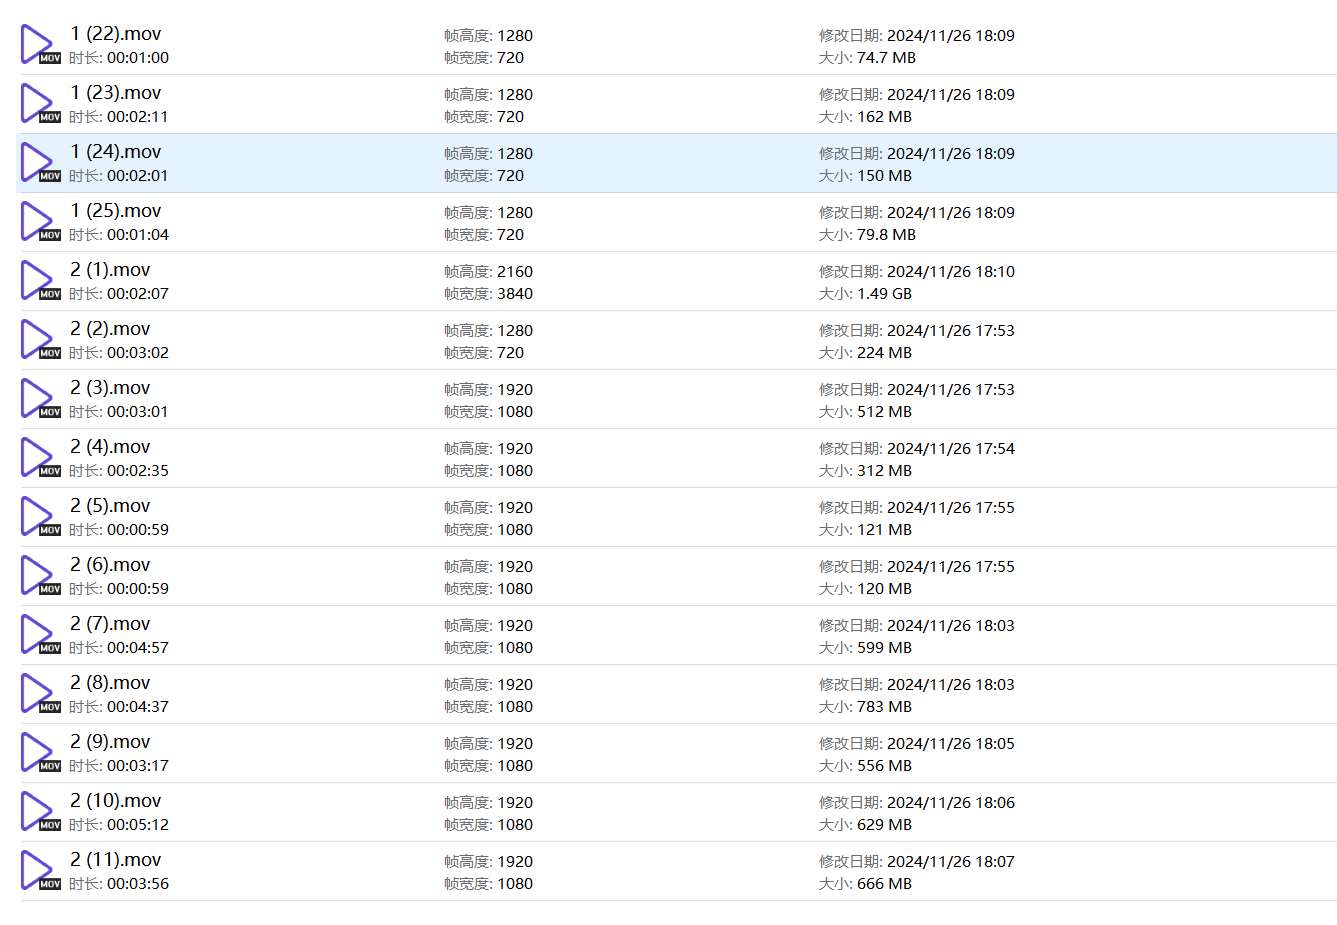
Task: Click the video icon for 2 (9).mov
Action: [x=39, y=753]
